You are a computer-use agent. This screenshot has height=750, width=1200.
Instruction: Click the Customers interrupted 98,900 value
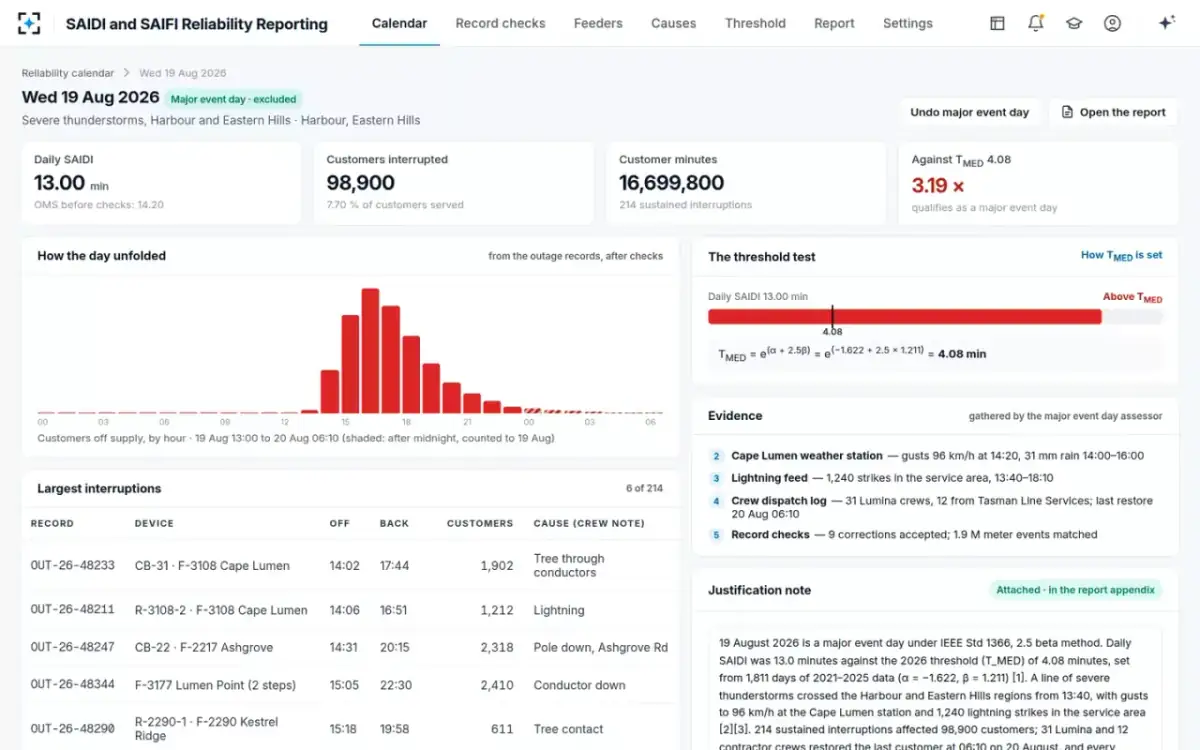(360, 183)
